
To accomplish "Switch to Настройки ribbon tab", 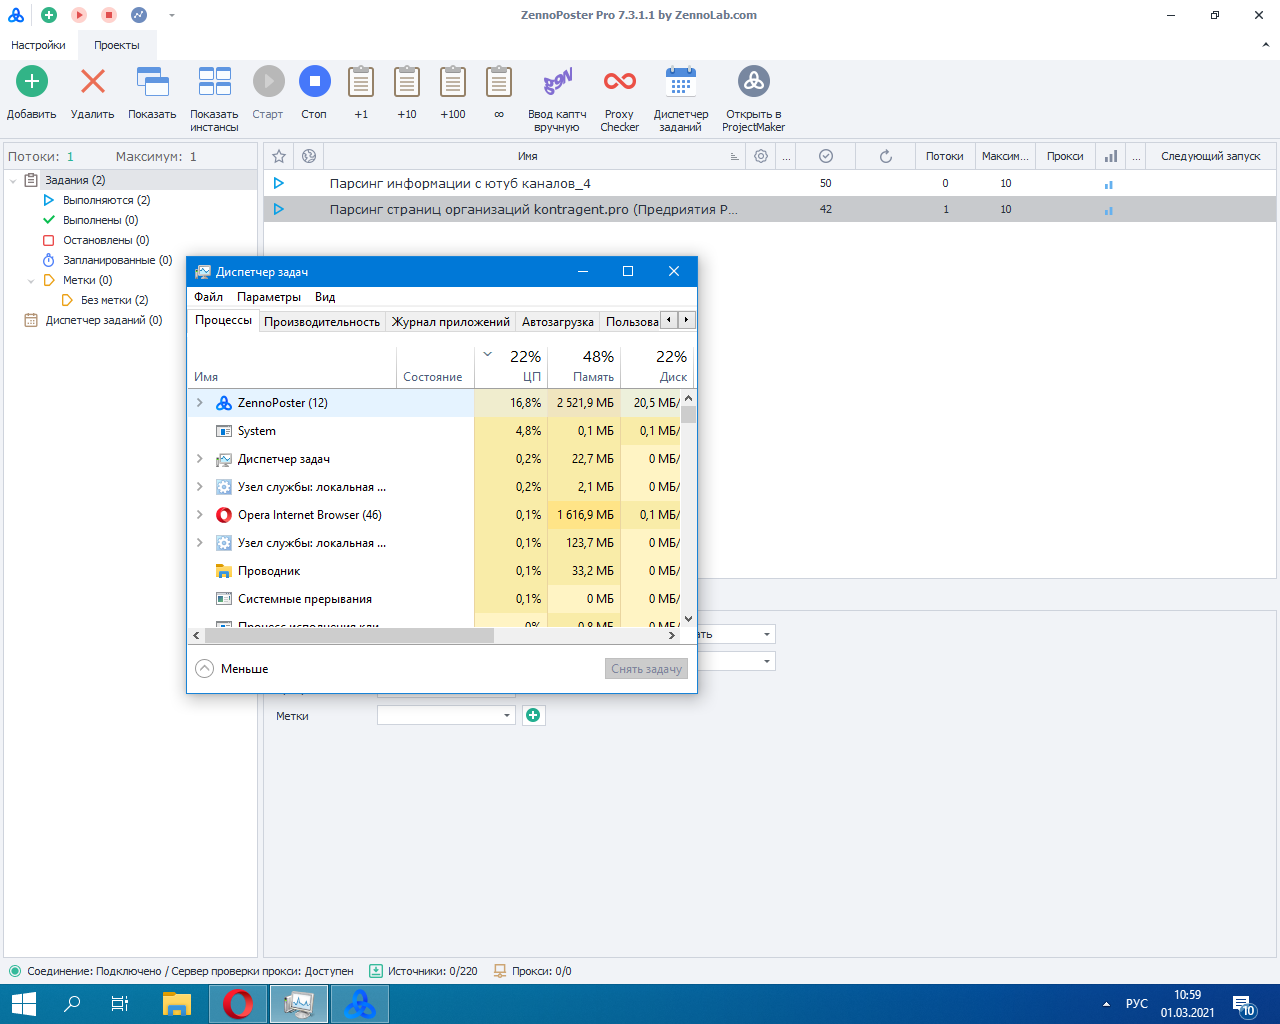I will [38, 45].
